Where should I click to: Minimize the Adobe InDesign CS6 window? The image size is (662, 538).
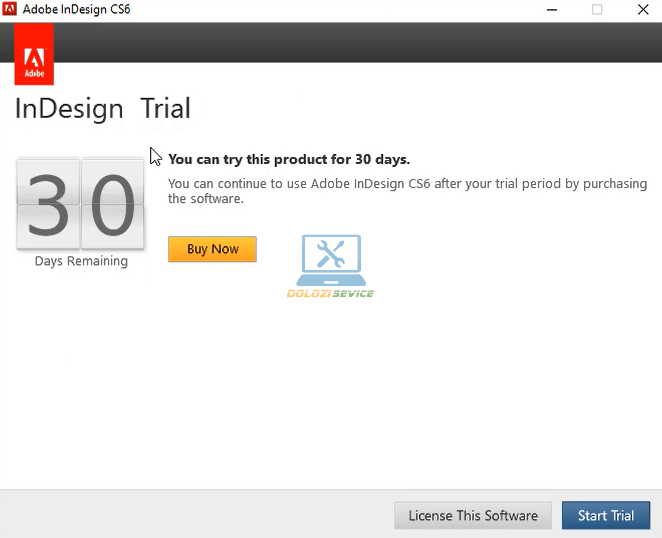click(x=552, y=9)
